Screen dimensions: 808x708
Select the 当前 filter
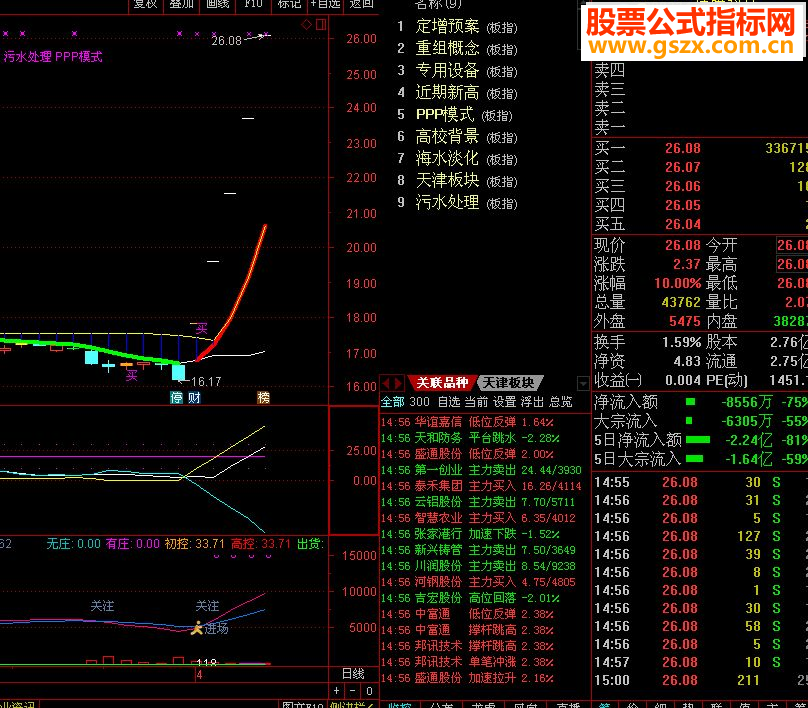(x=476, y=402)
